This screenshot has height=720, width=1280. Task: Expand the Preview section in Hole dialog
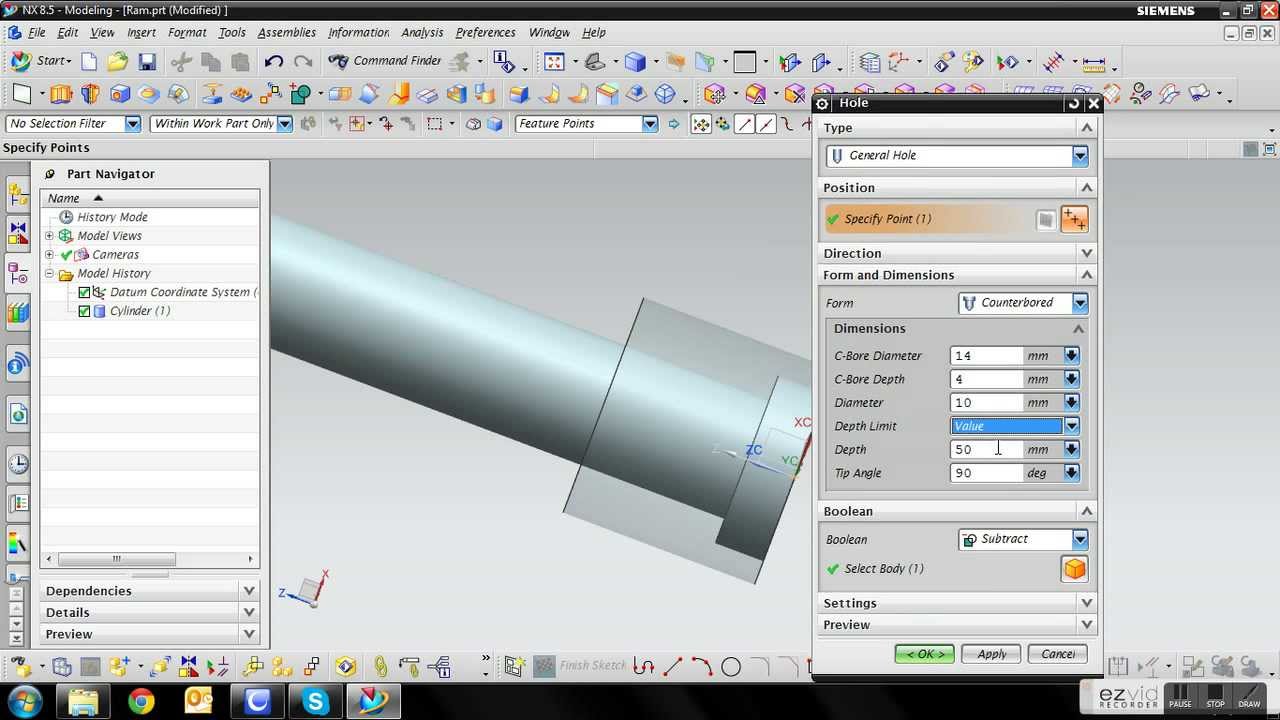point(958,625)
